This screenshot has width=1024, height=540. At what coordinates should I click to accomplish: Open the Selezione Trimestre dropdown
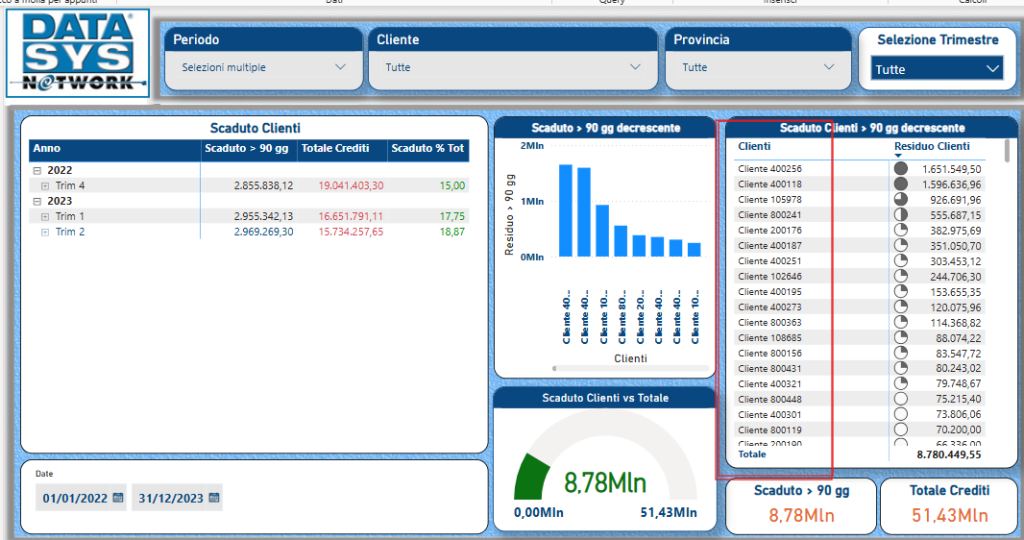point(992,69)
